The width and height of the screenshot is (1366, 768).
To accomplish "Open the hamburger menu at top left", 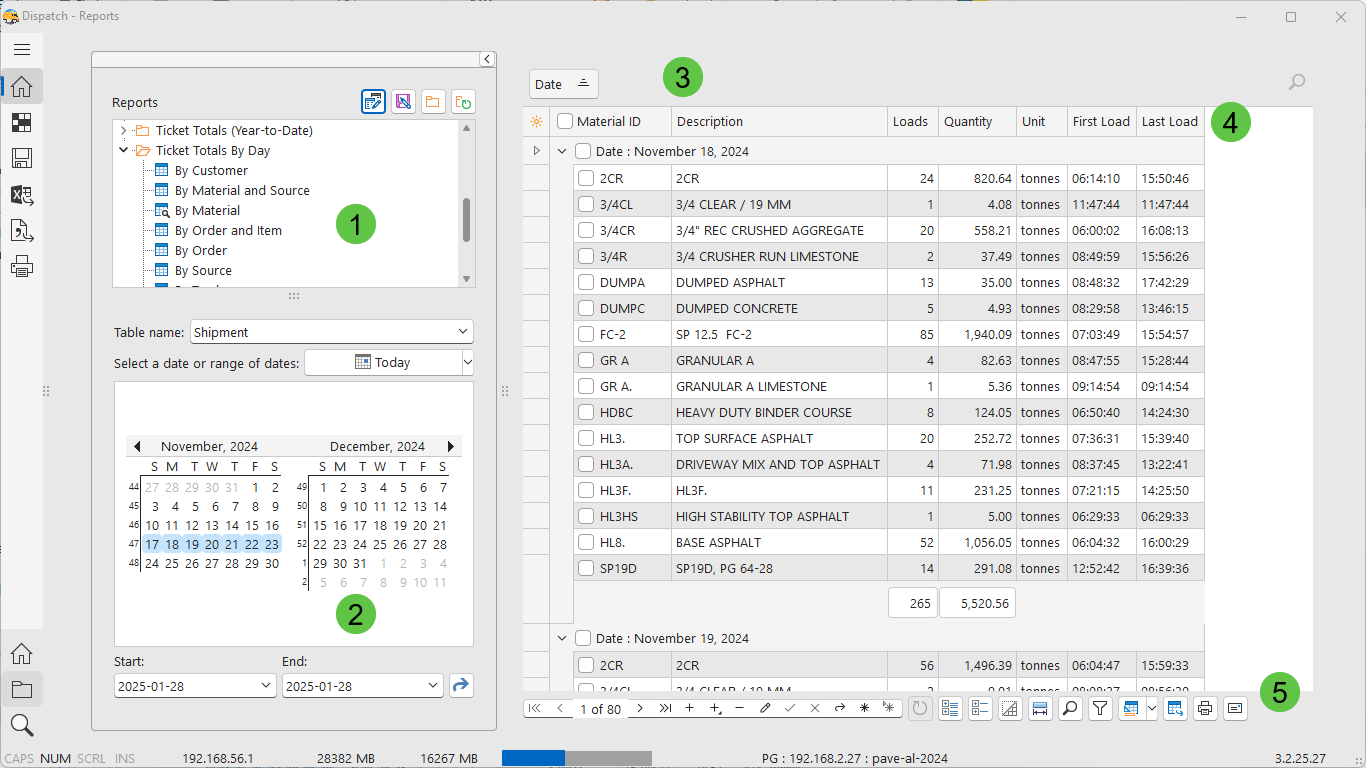I will pyautogui.click(x=22, y=49).
